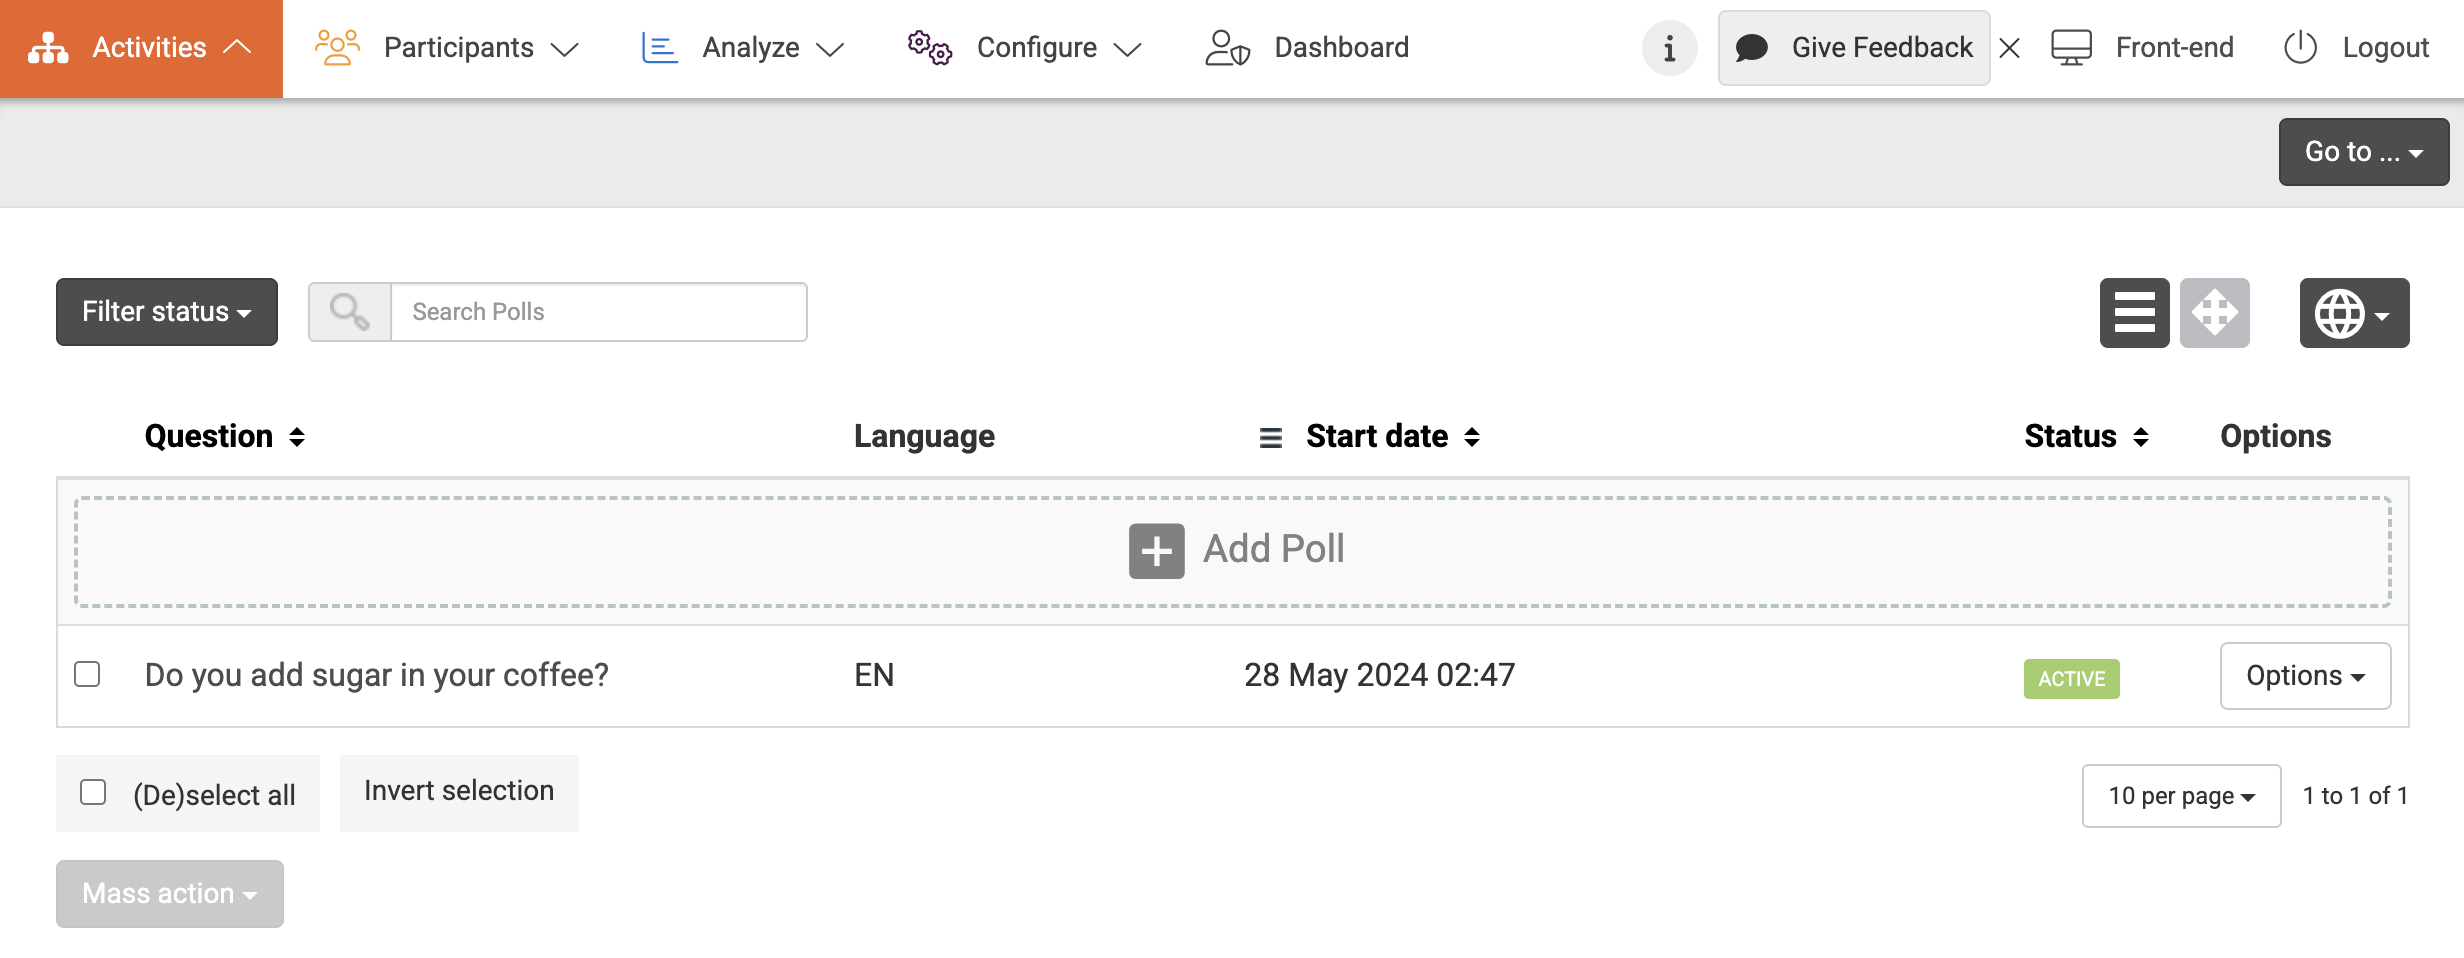The width and height of the screenshot is (2464, 958).
Task: Switch to drag-and-drop reorder view icon
Action: click(x=2214, y=313)
